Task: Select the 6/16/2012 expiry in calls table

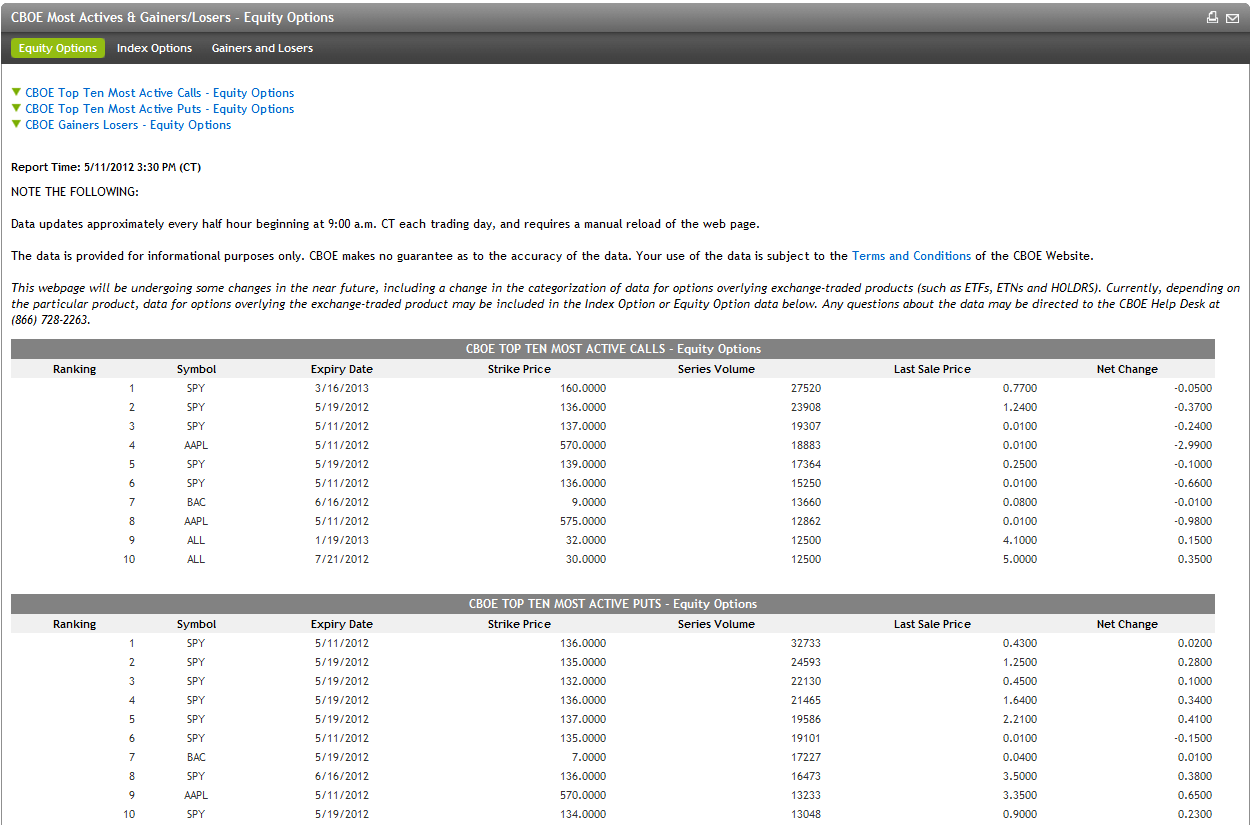Action: (x=342, y=502)
